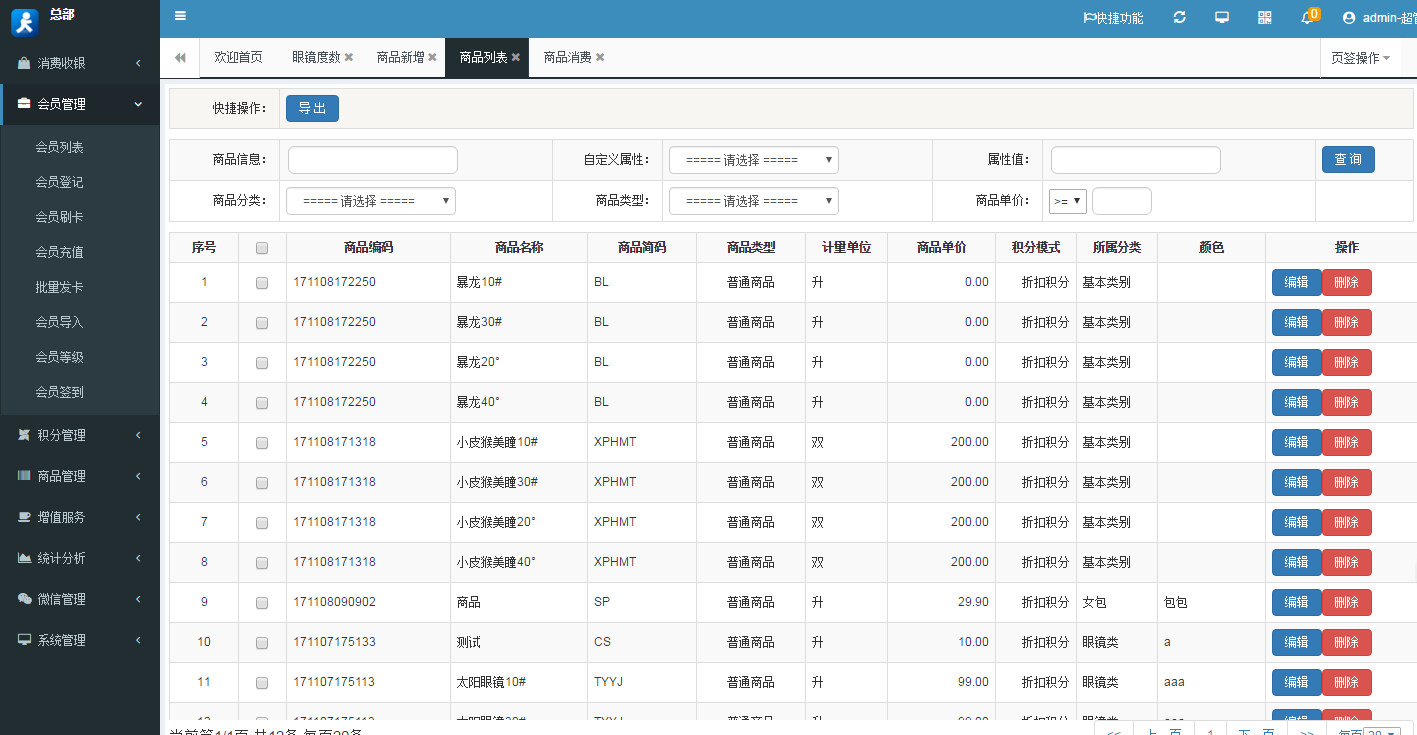Viewport: 1417px width, 735px height.
Task: Click the 商品信息 text input field
Action: coord(372,160)
